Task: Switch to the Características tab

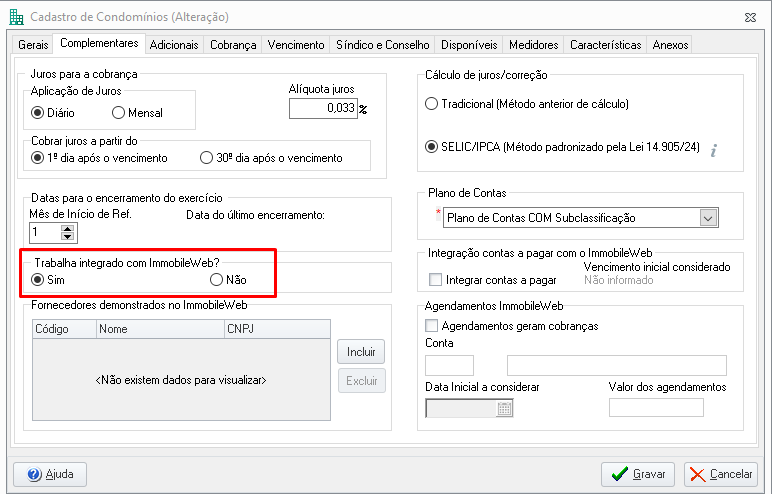Action: (x=605, y=45)
